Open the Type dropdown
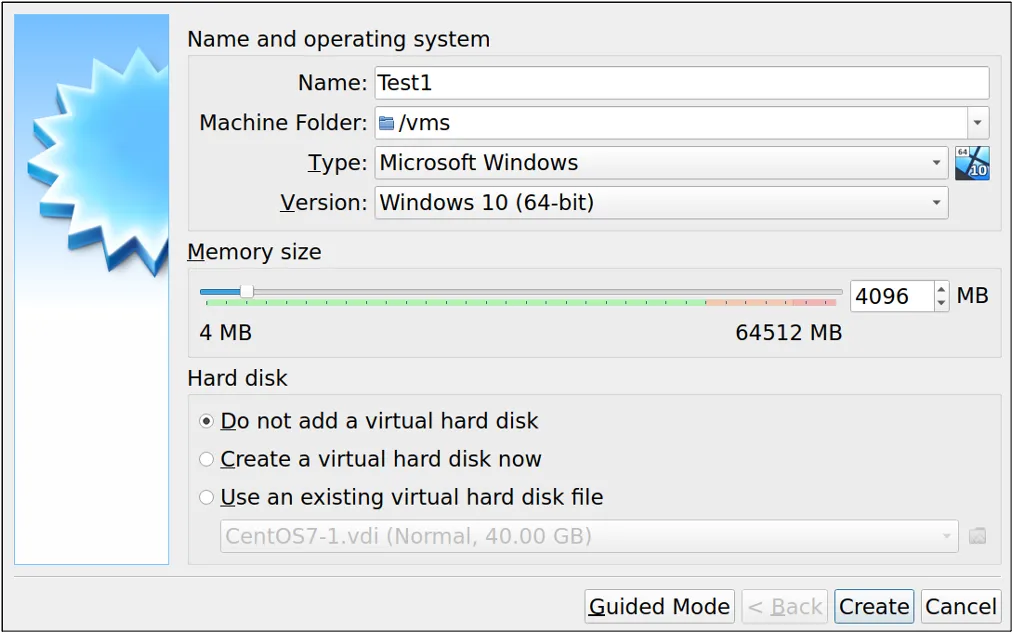1012x633 pixels. (x=938, y=163)
